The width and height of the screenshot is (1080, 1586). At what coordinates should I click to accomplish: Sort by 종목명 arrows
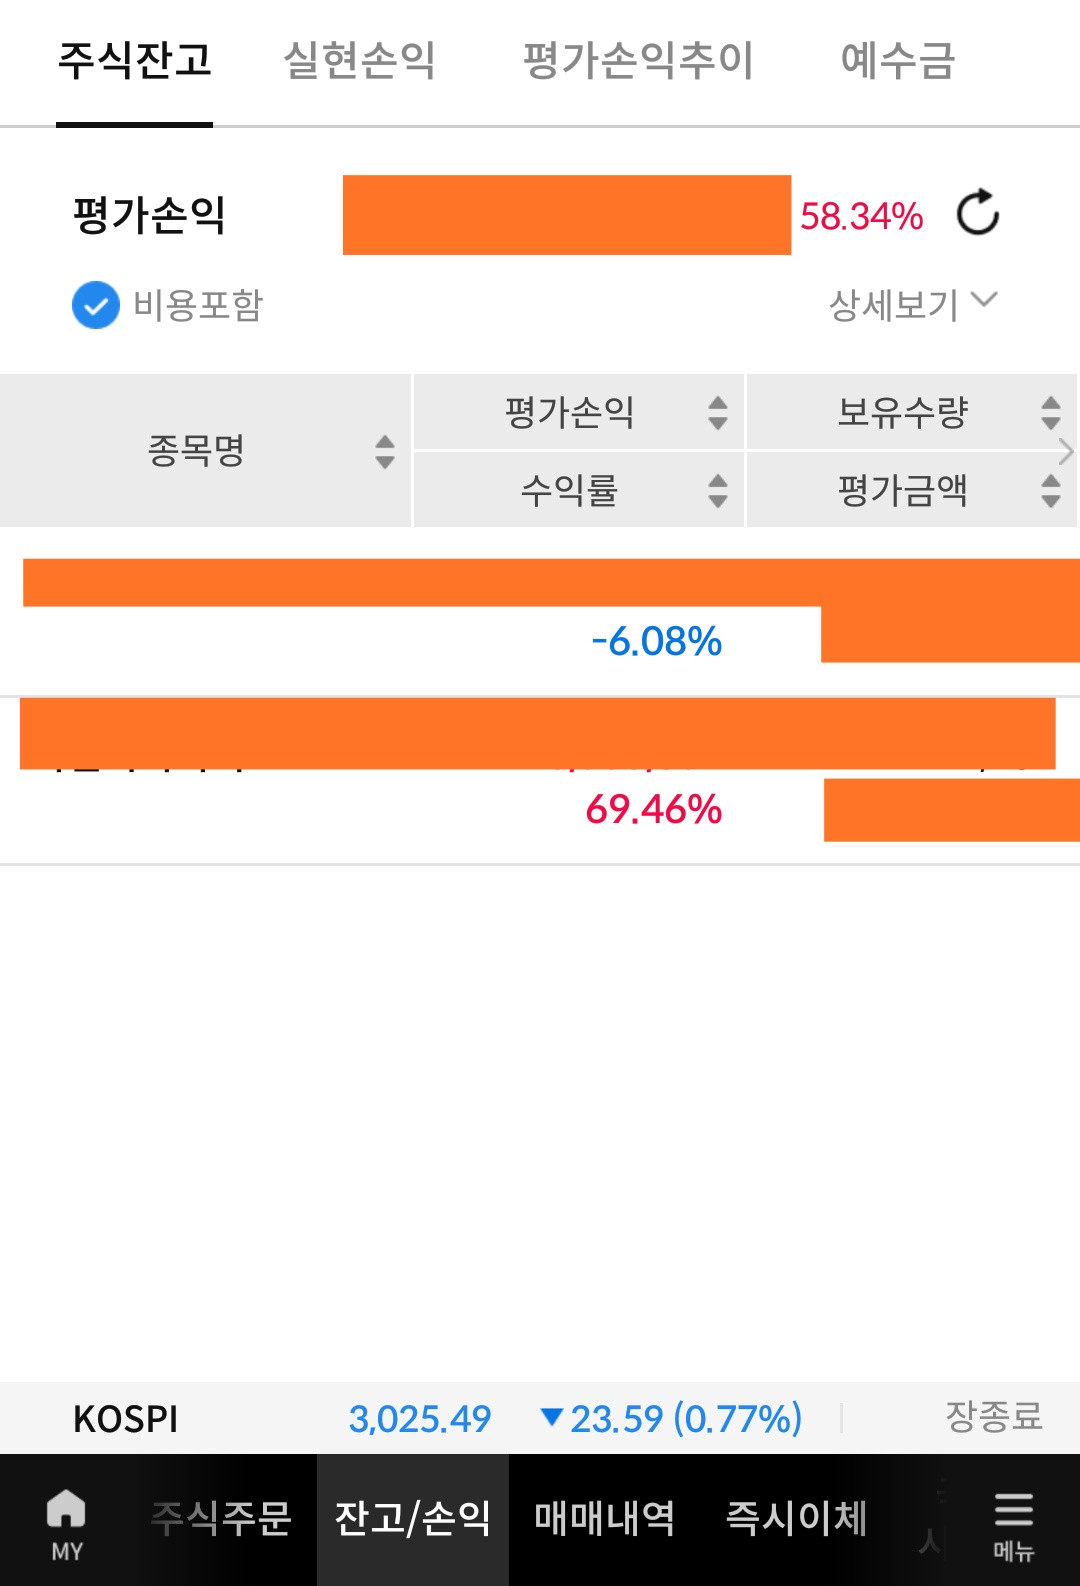385,451
